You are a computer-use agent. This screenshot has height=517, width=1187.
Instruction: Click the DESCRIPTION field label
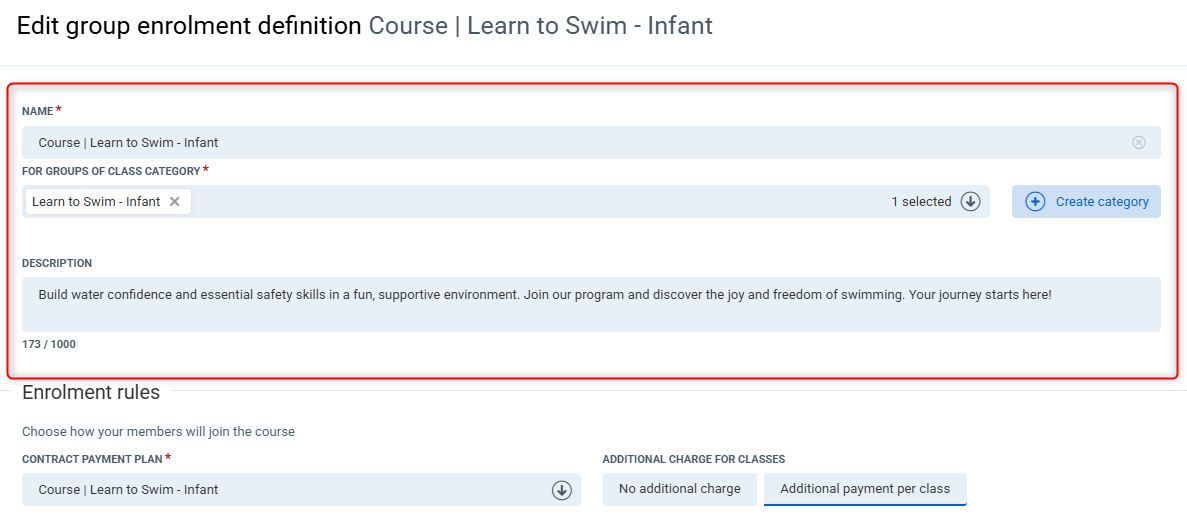(x=57, y=263)
